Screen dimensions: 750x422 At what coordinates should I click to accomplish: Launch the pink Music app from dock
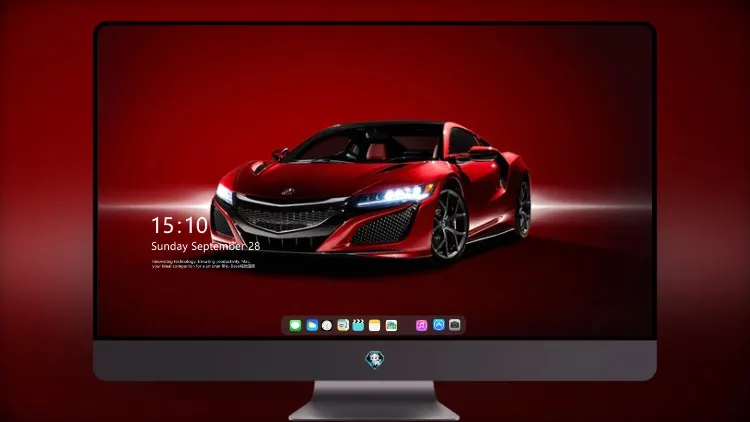[x=421, y=325]
